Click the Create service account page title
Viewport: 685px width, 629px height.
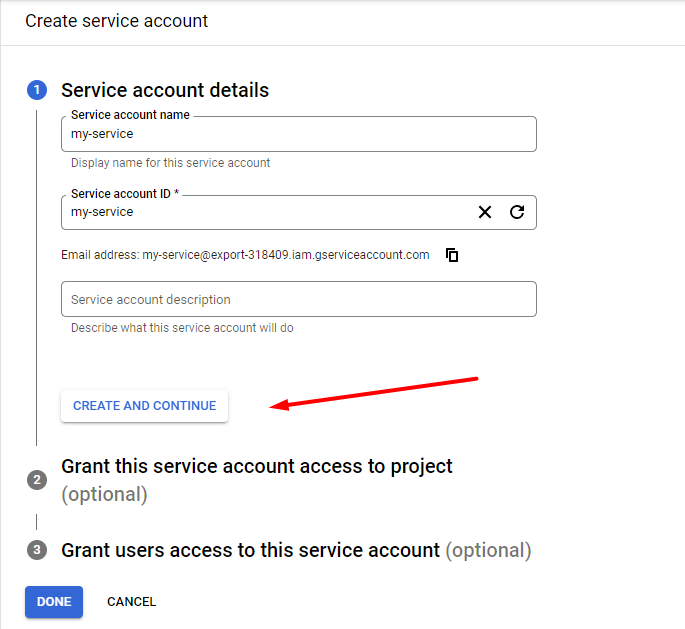click(x=117, y=21)
